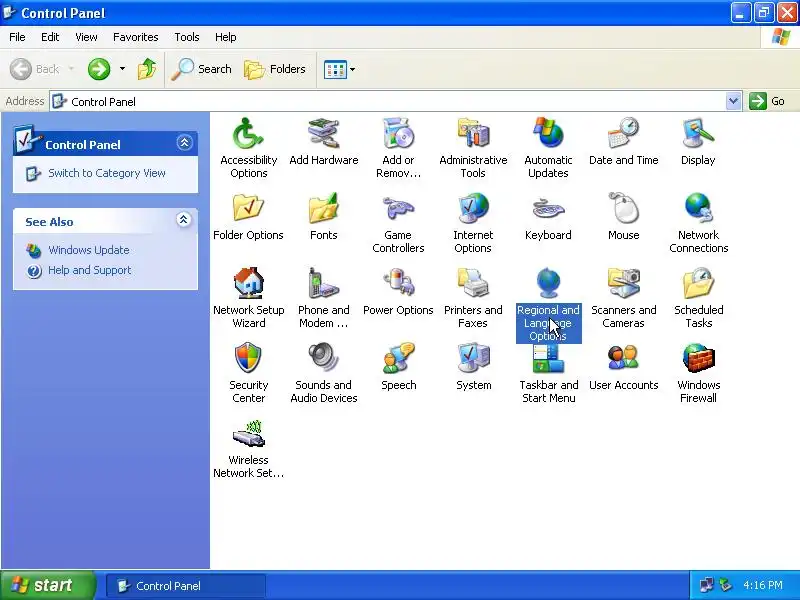Open the Tools menu
This screenshot has height=600, width=800.
pos(187,37)
